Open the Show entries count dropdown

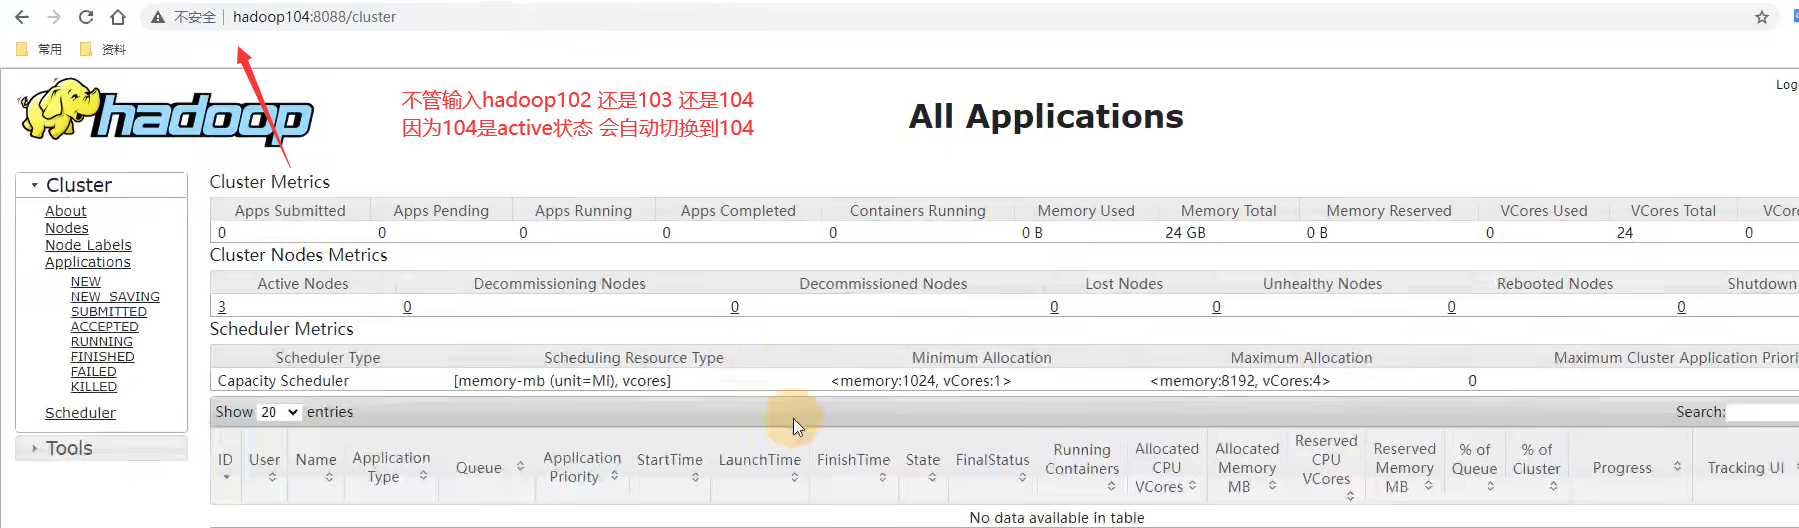[279, 412]
